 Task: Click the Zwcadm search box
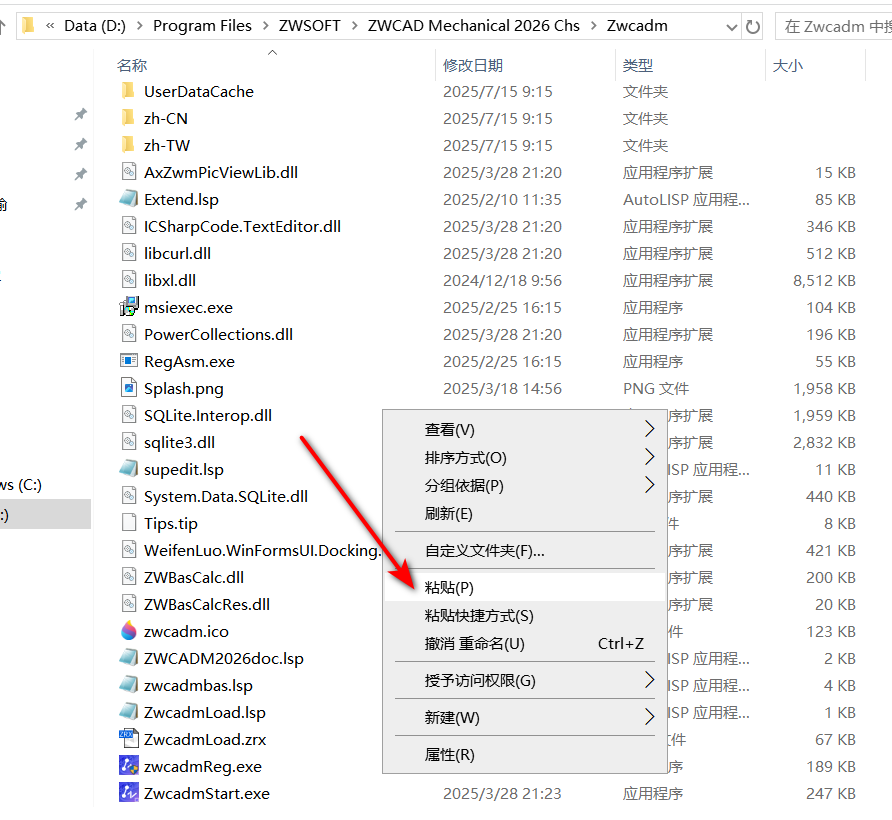(x=834, y=26)
